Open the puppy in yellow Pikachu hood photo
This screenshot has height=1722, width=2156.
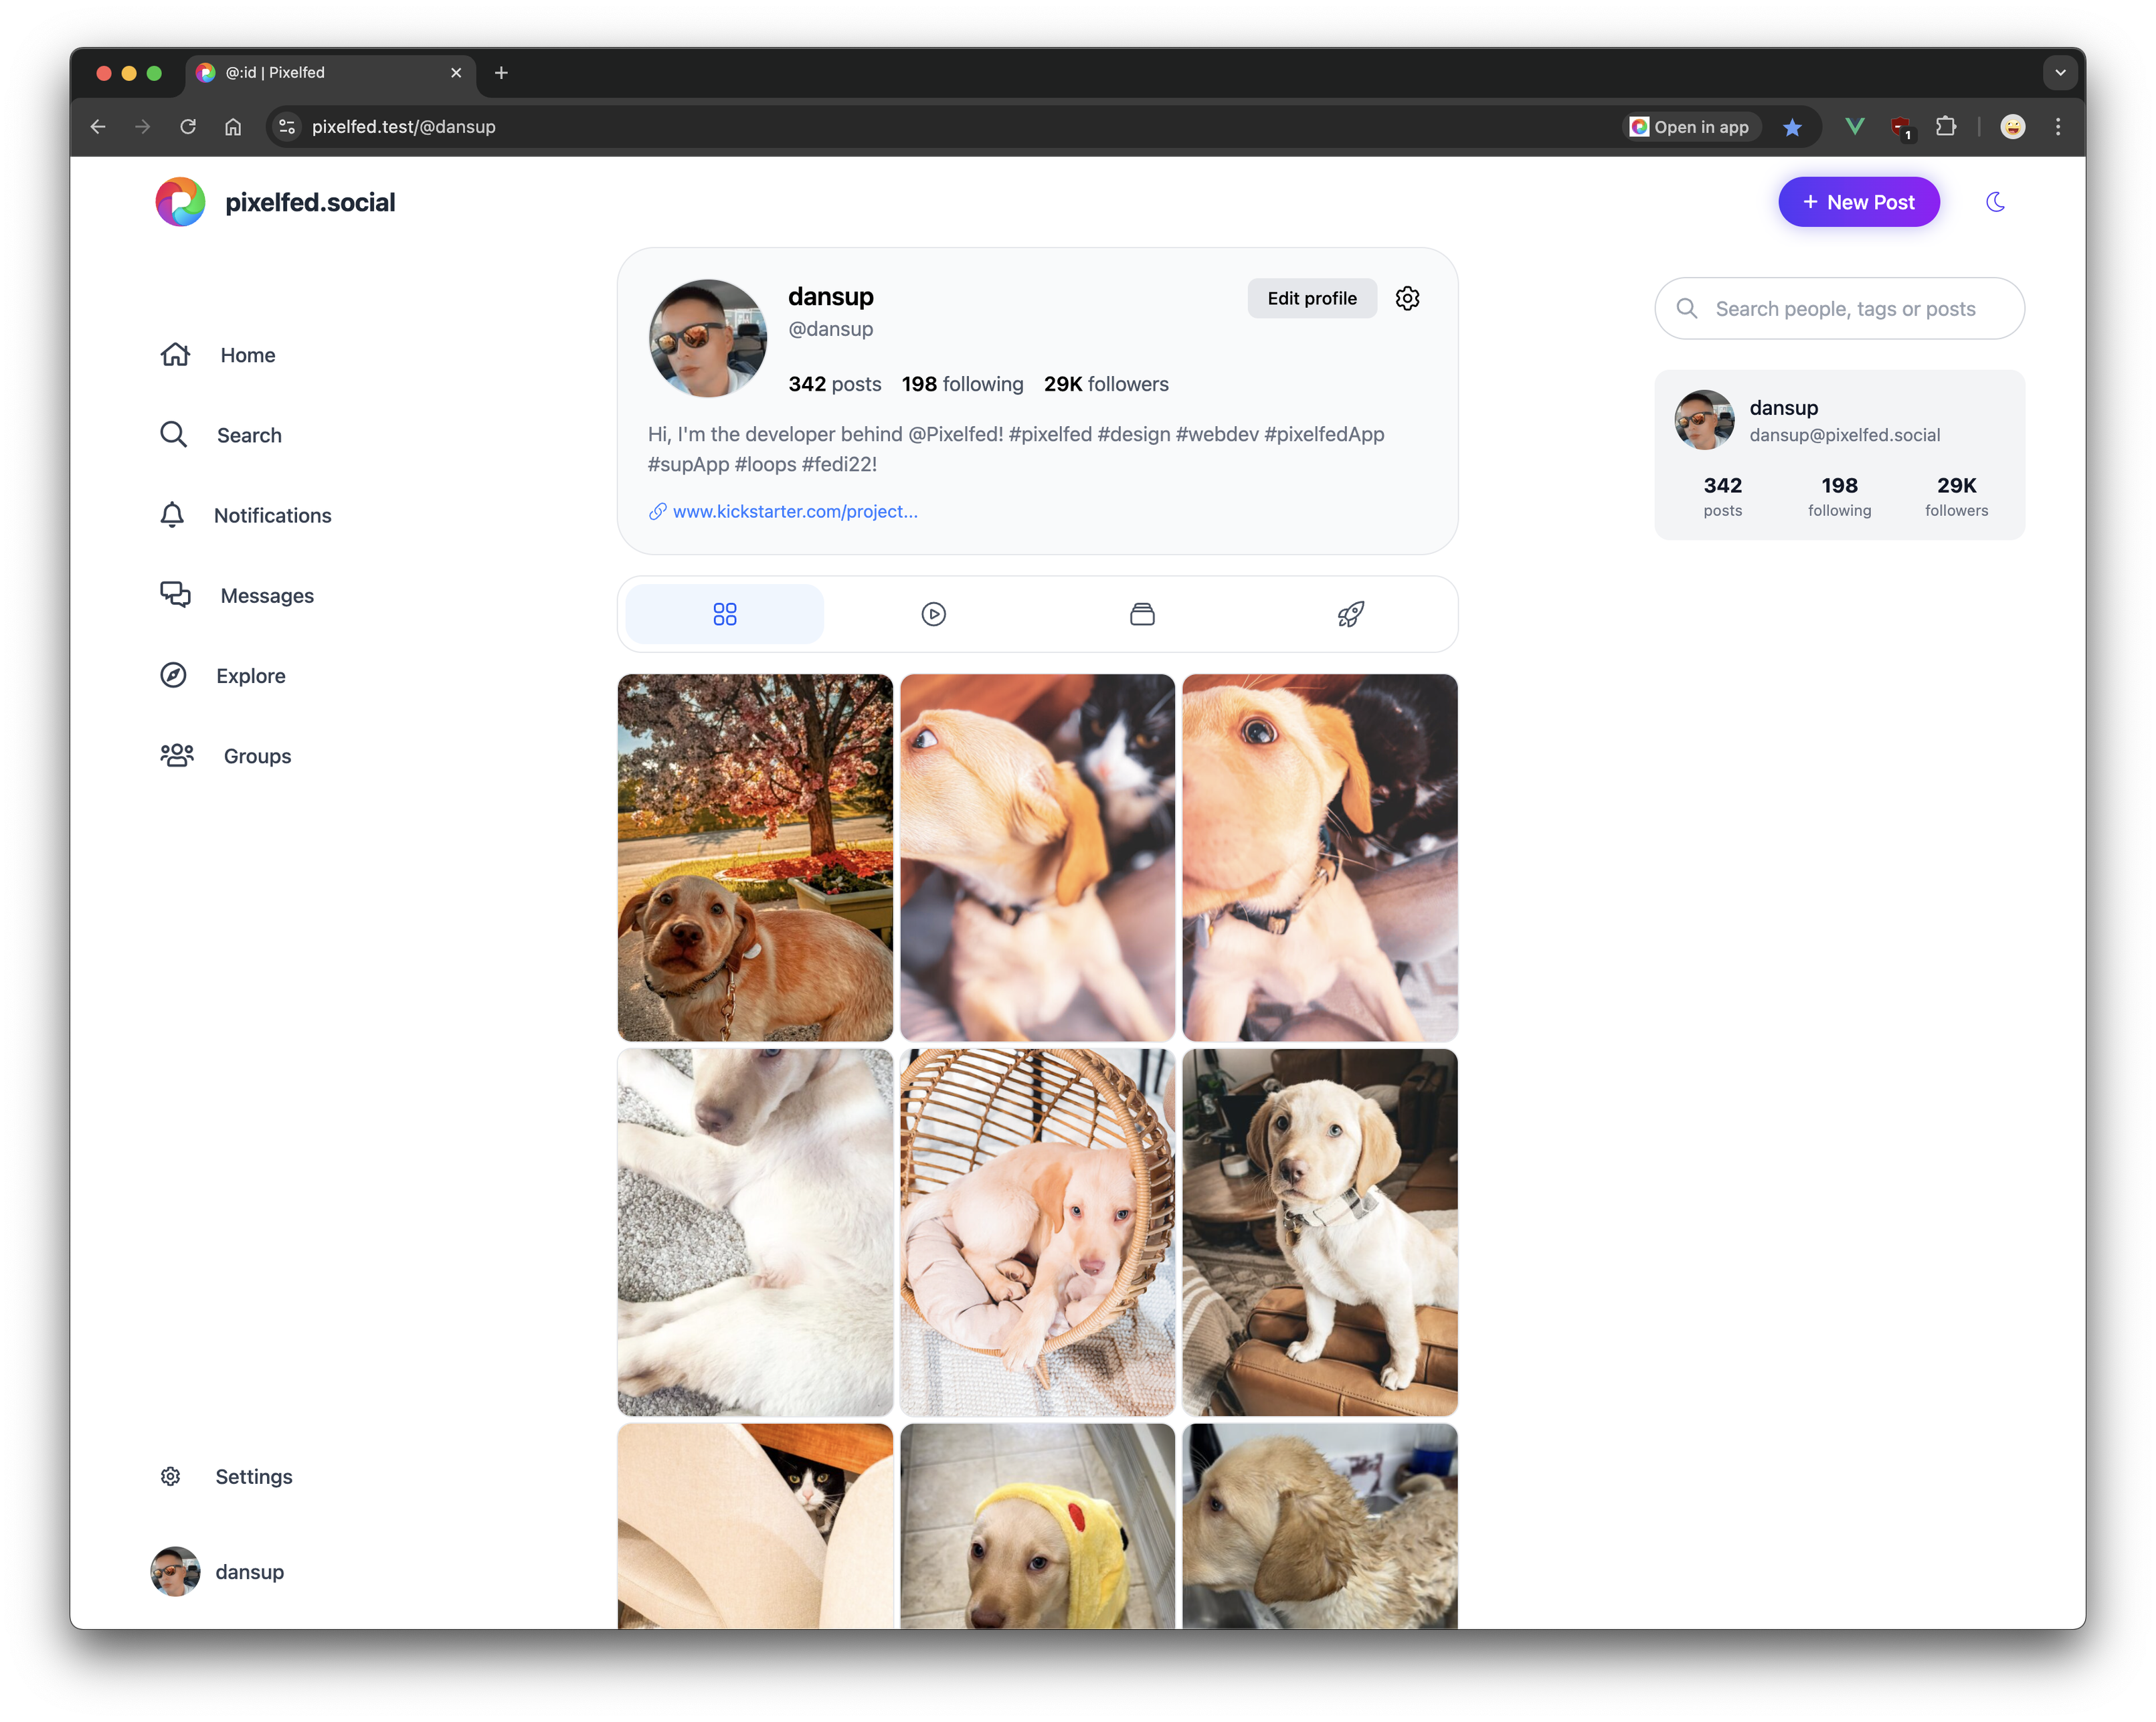[1037, 1525]
